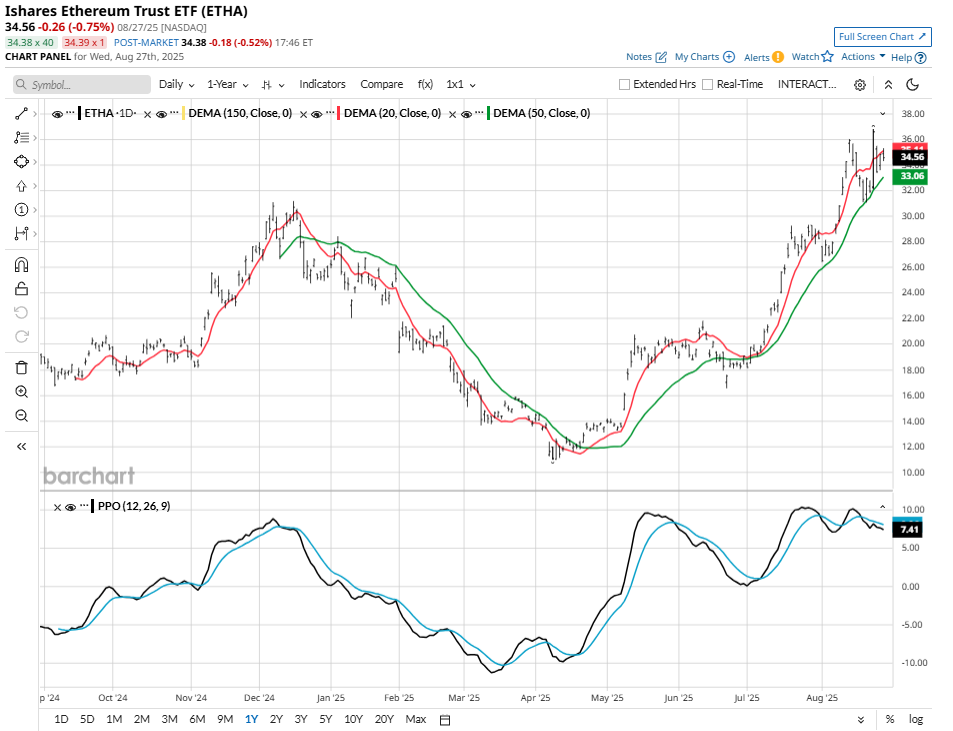This screenshot has width=953, height=731.
Task: Open the ETHA series options ellipsis
Action: [70, 113]
